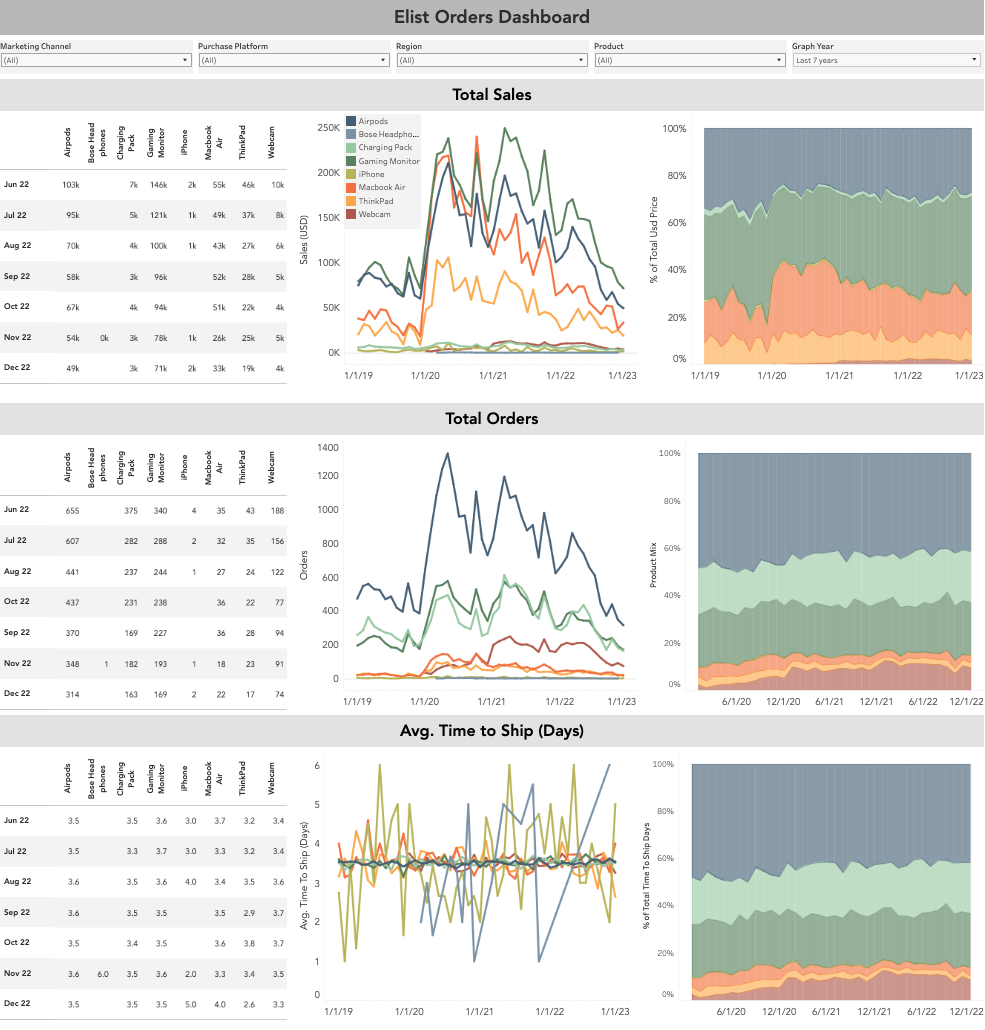Click the 1400 tick on orders chart

click(328, 448)
